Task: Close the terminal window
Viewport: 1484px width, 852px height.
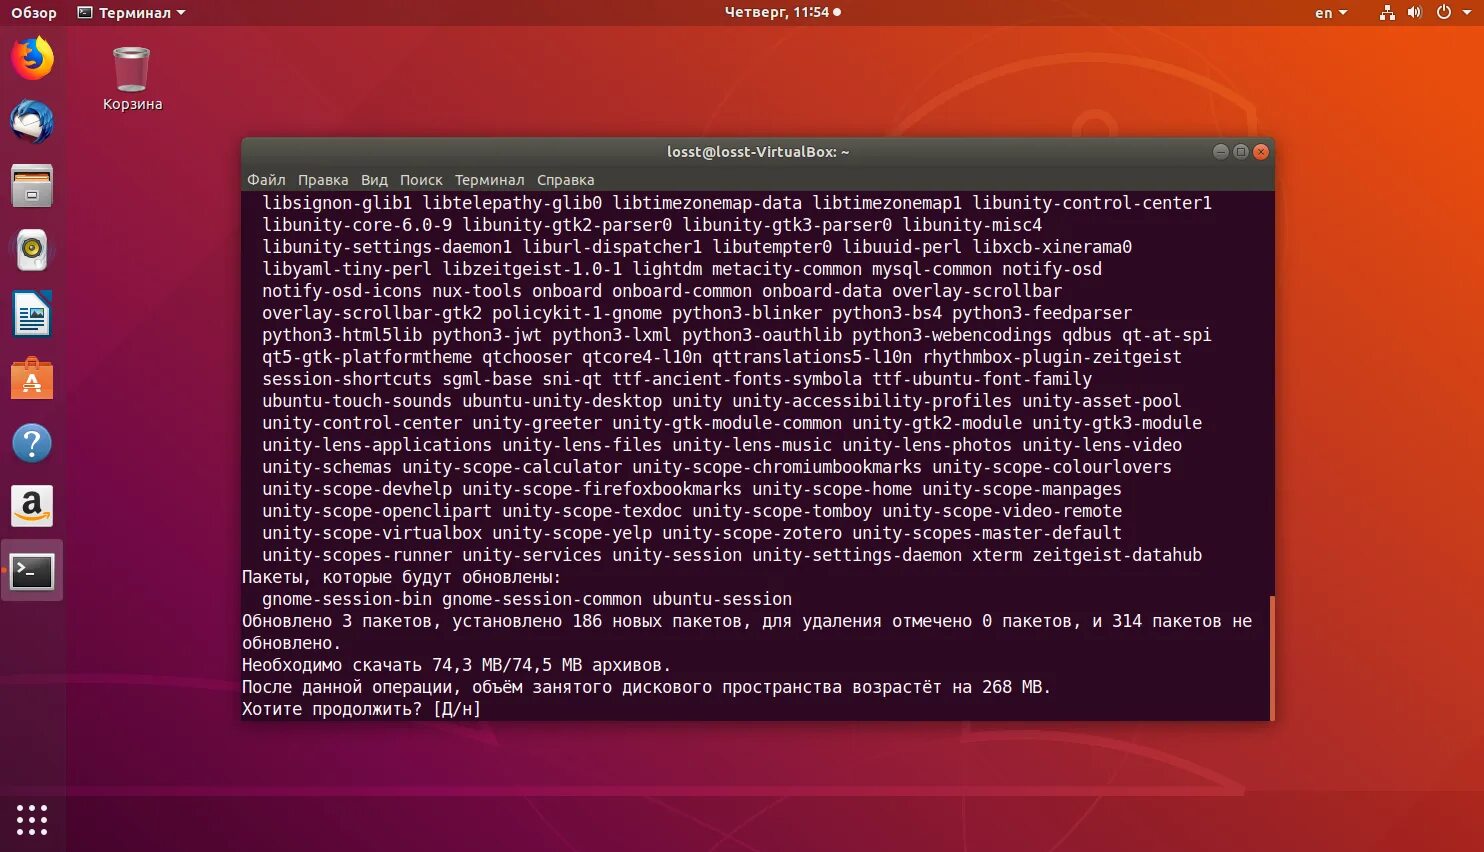Action: [x=1260, y=152]
